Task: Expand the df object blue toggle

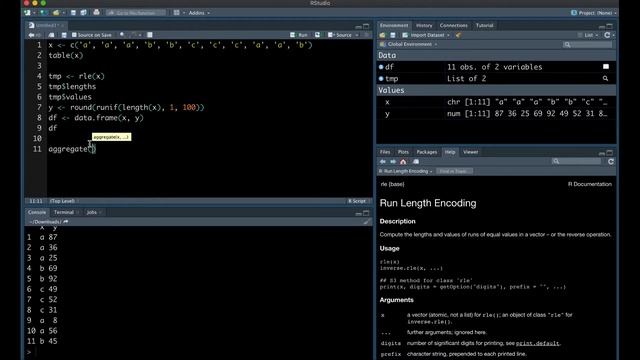Action: 381,67
